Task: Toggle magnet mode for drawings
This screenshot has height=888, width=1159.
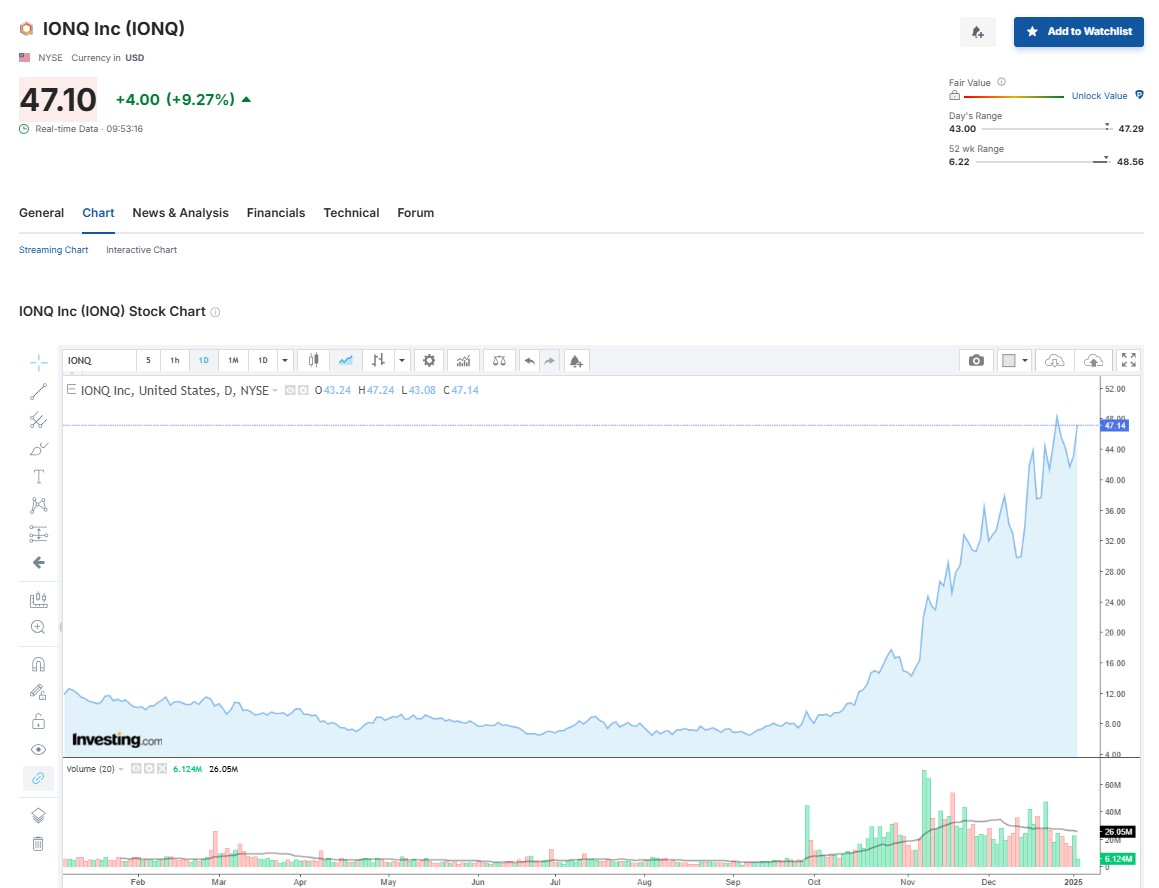Action: [x=38, y=664]
